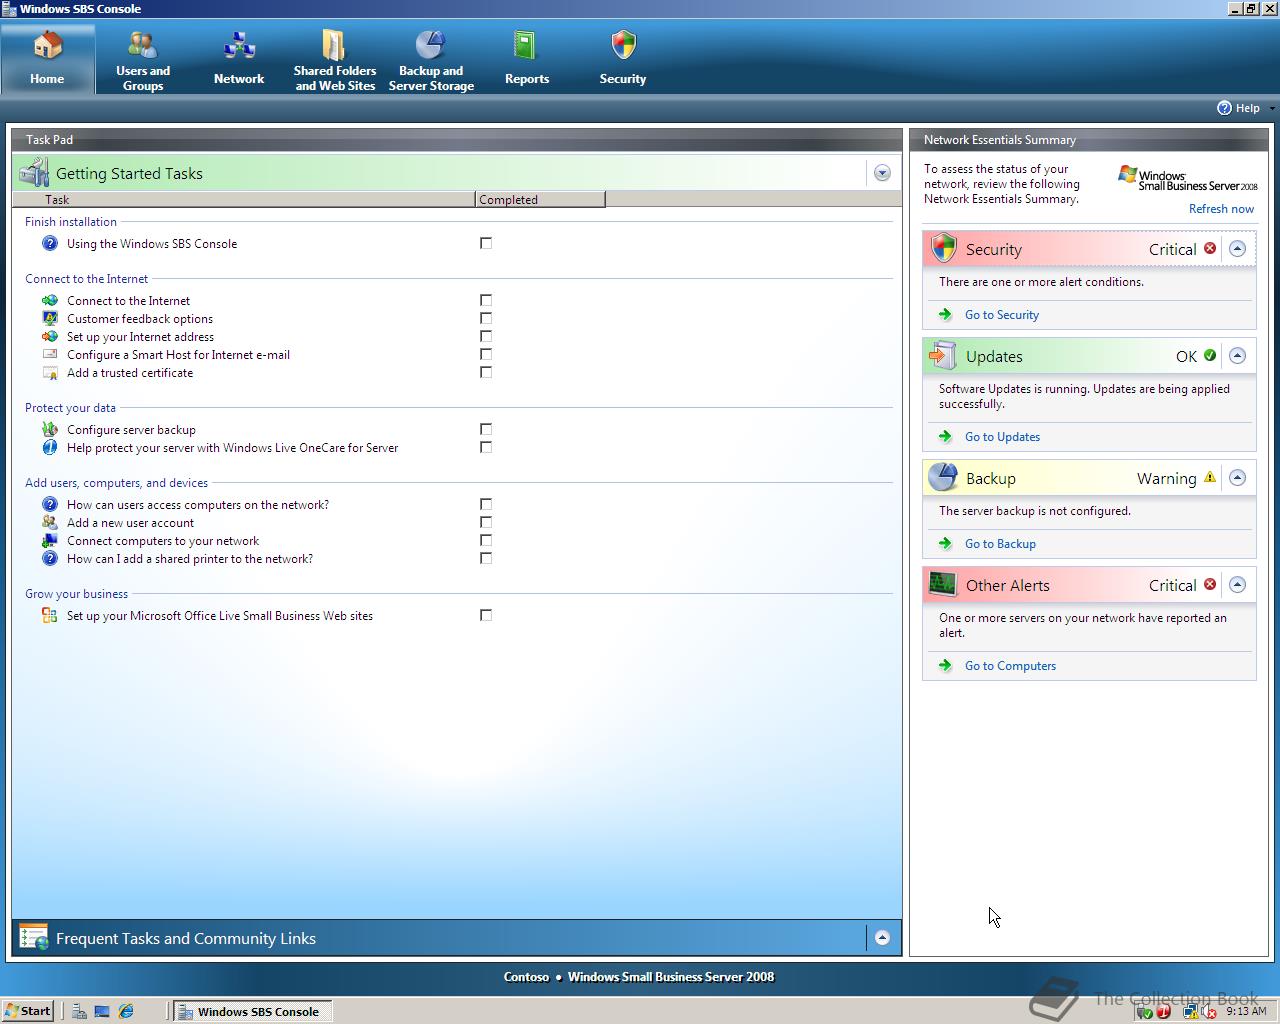The height and width of the screenshot is (1024, 1280).
Task: Collapse the Security summary section
Action: pos(1237,248)
